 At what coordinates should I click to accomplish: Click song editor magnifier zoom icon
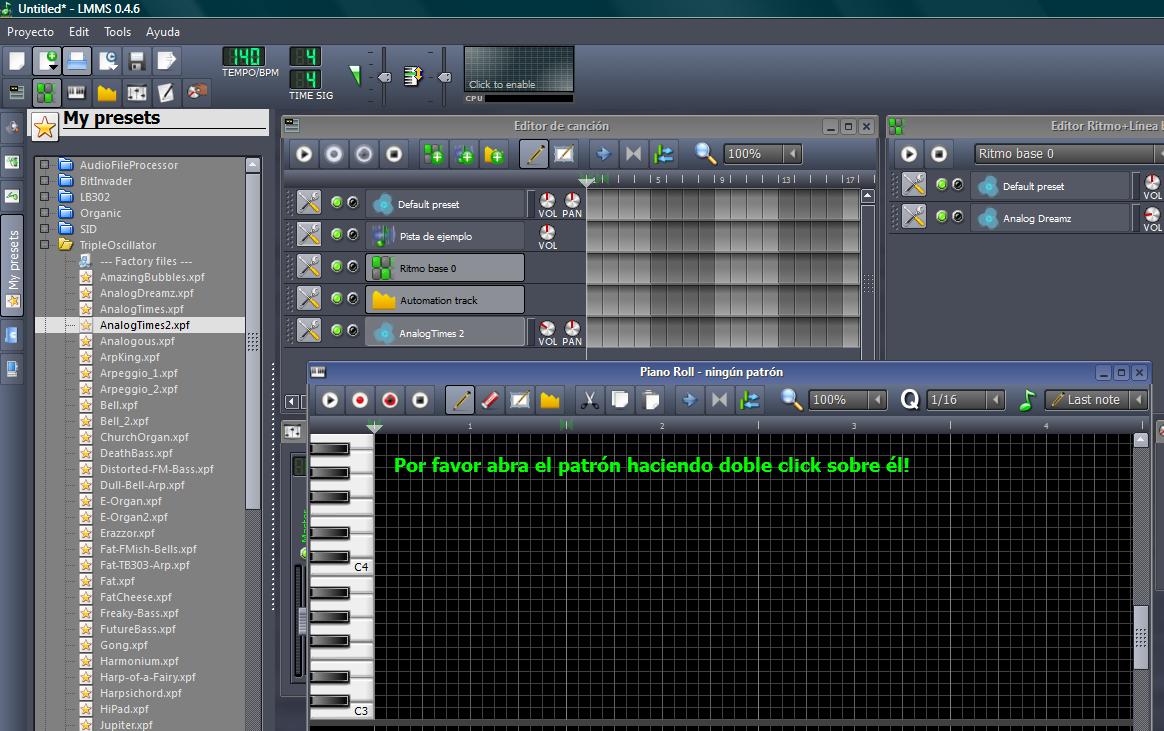click(x=704, y=154)
